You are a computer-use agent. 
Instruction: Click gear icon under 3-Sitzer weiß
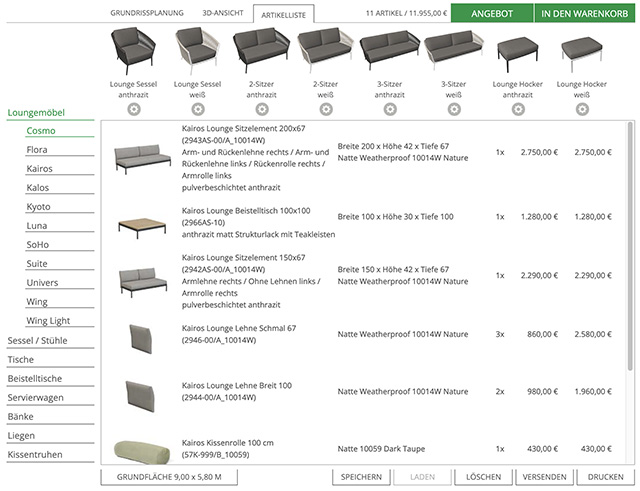(453, 108)
